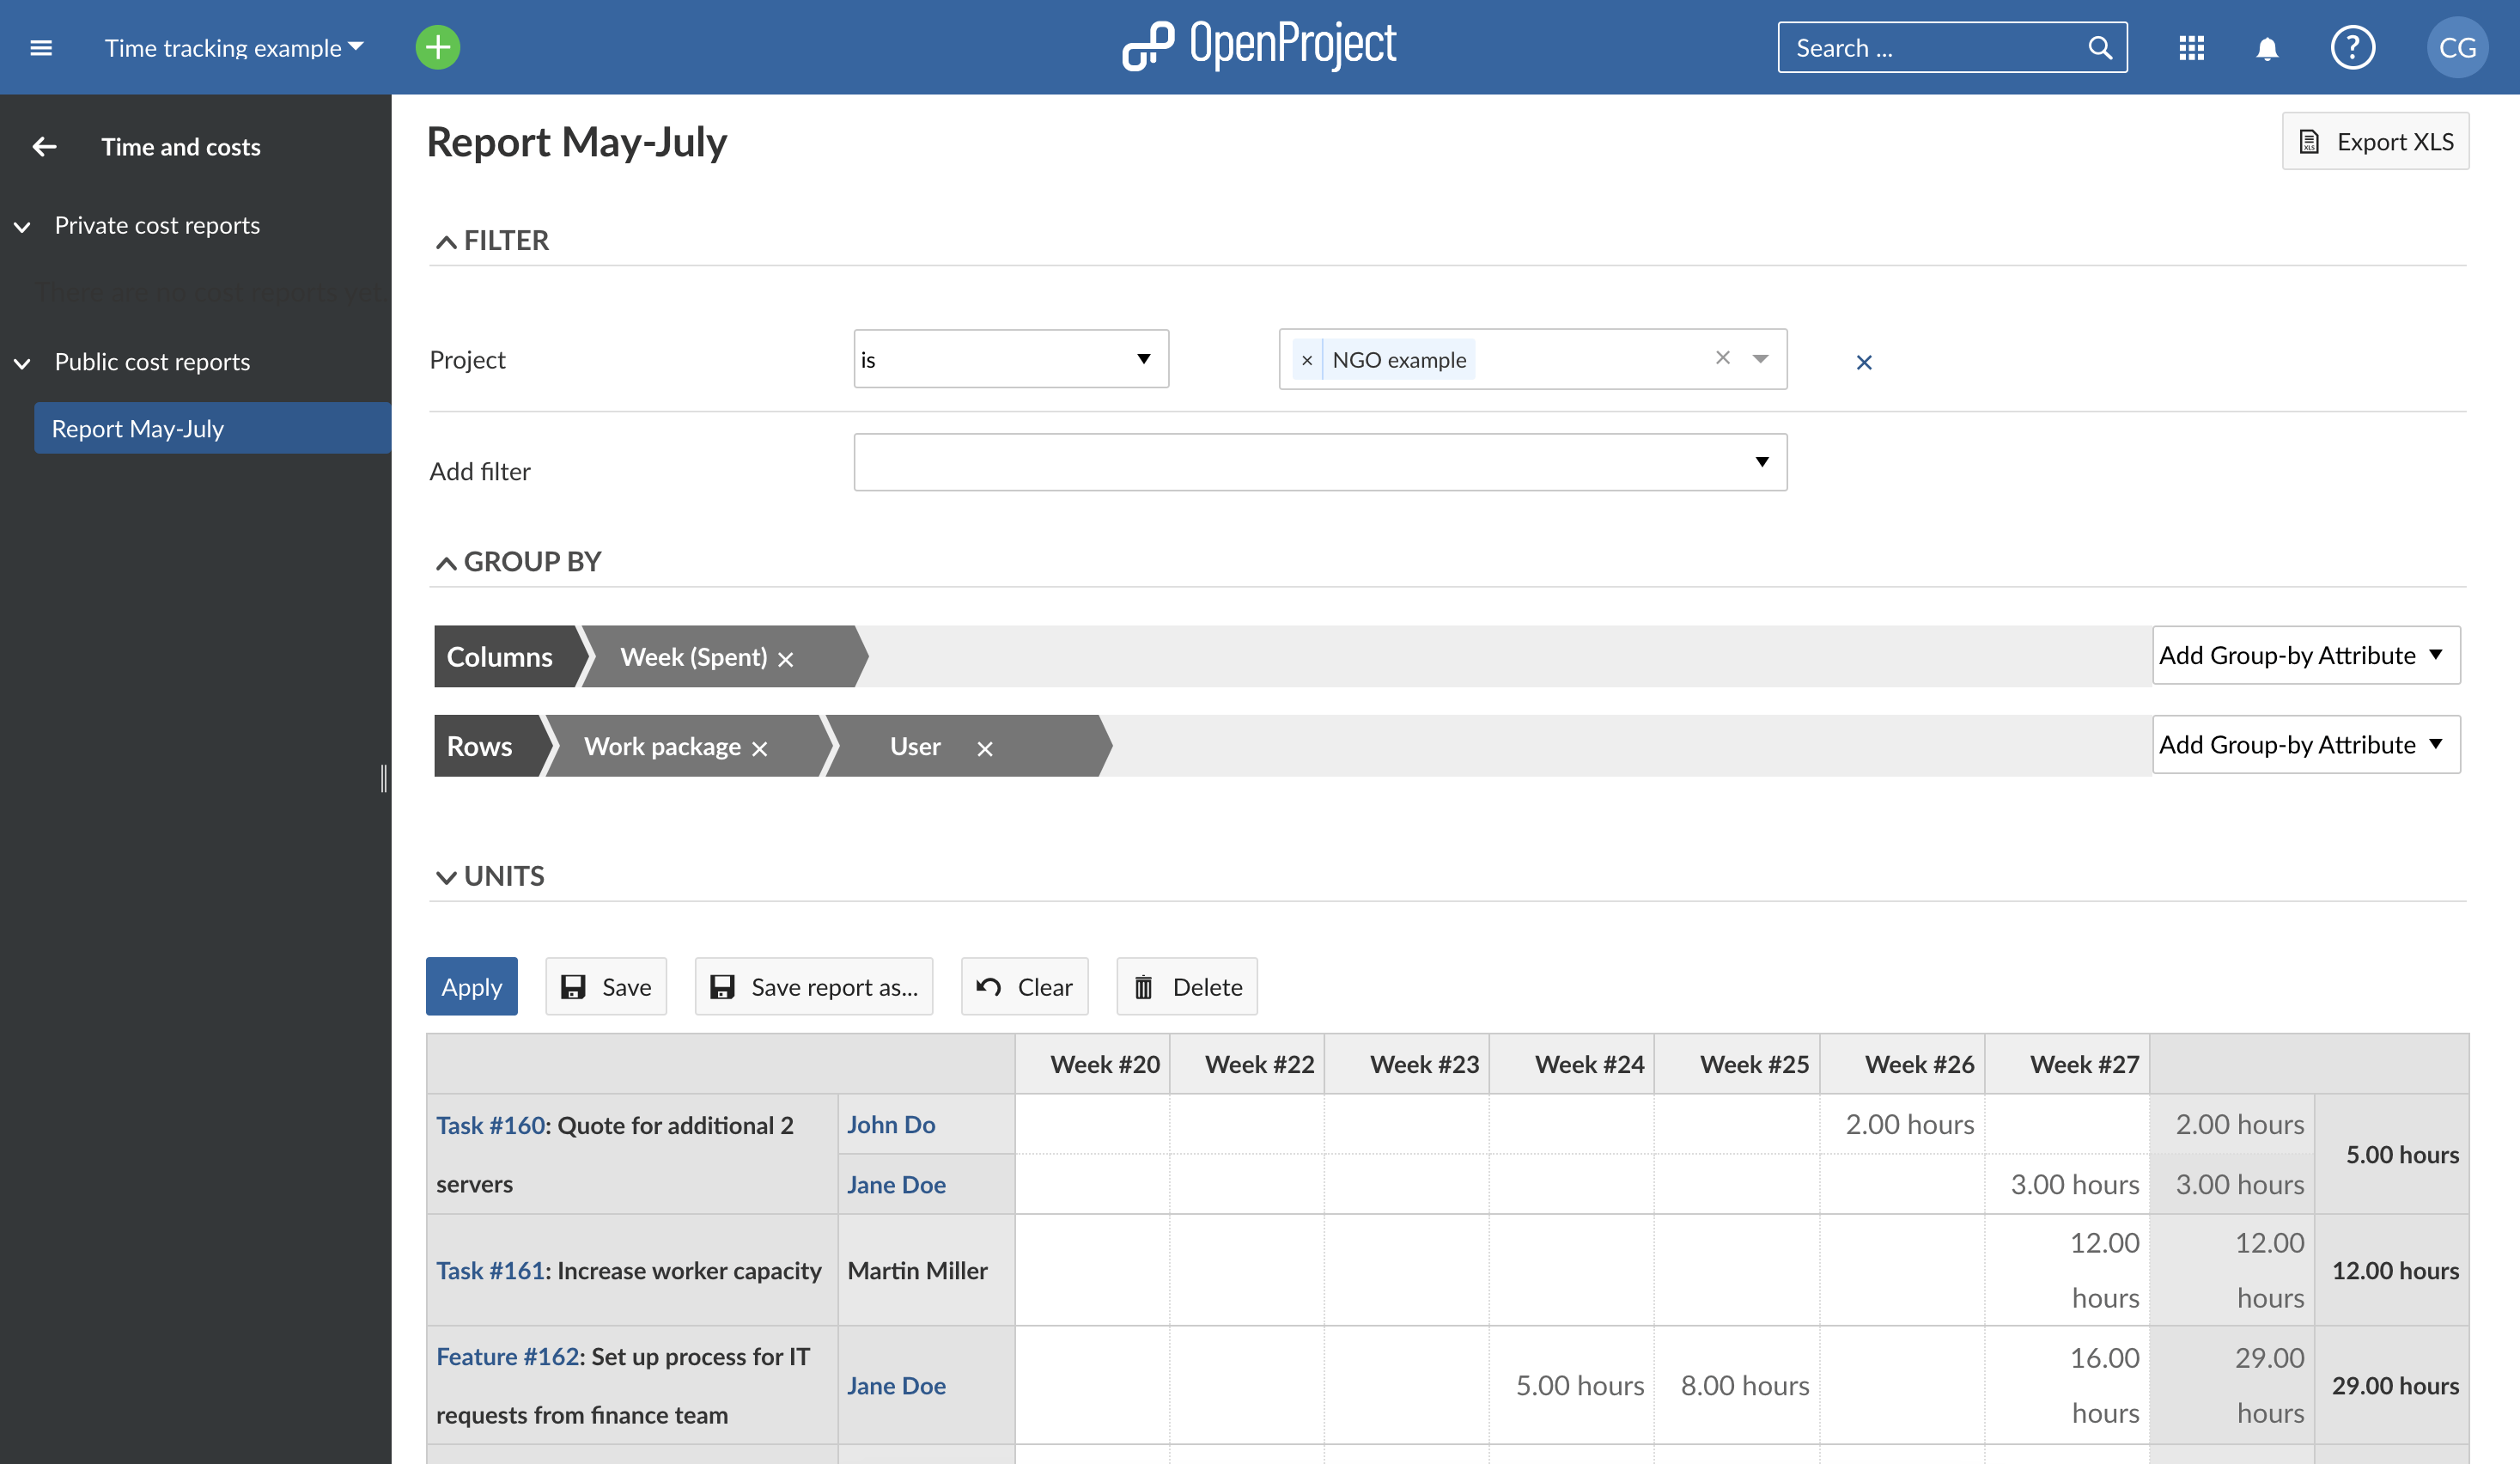Screen dimensions: 2520x1464
Task: Open the modules grid menu
Action: pos(2191,47)
